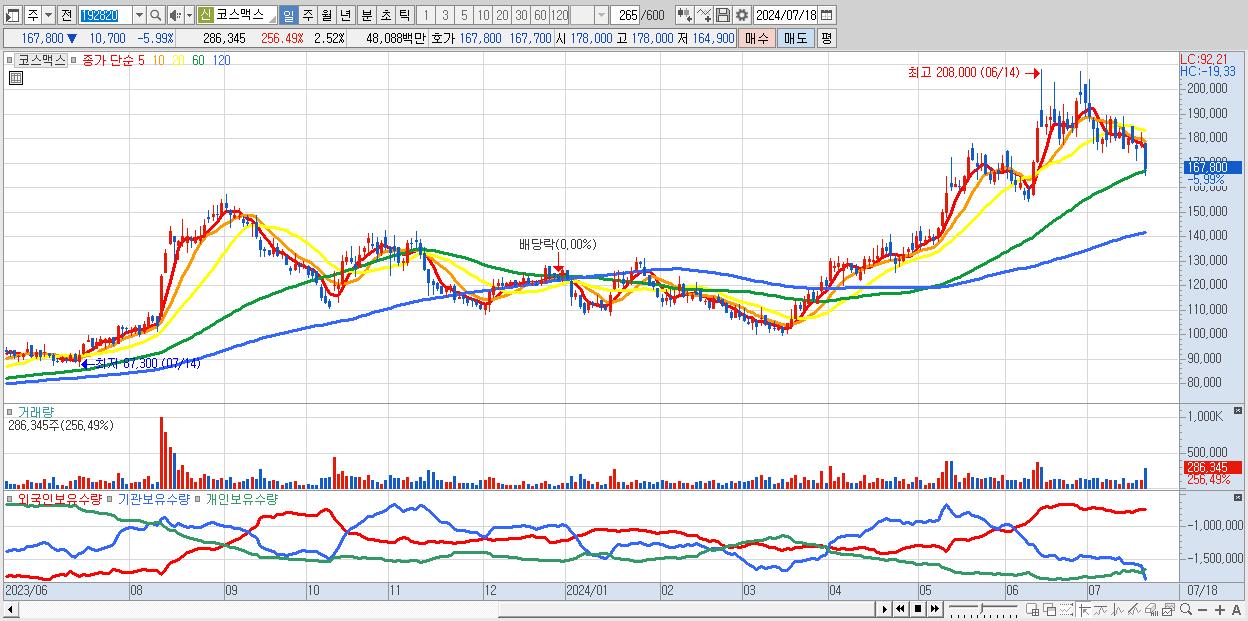The height and width of the screenshot is (621, 1248).
Task: Click the 매수 buy button
Action: pyautogui.click(x=757, y=38)
